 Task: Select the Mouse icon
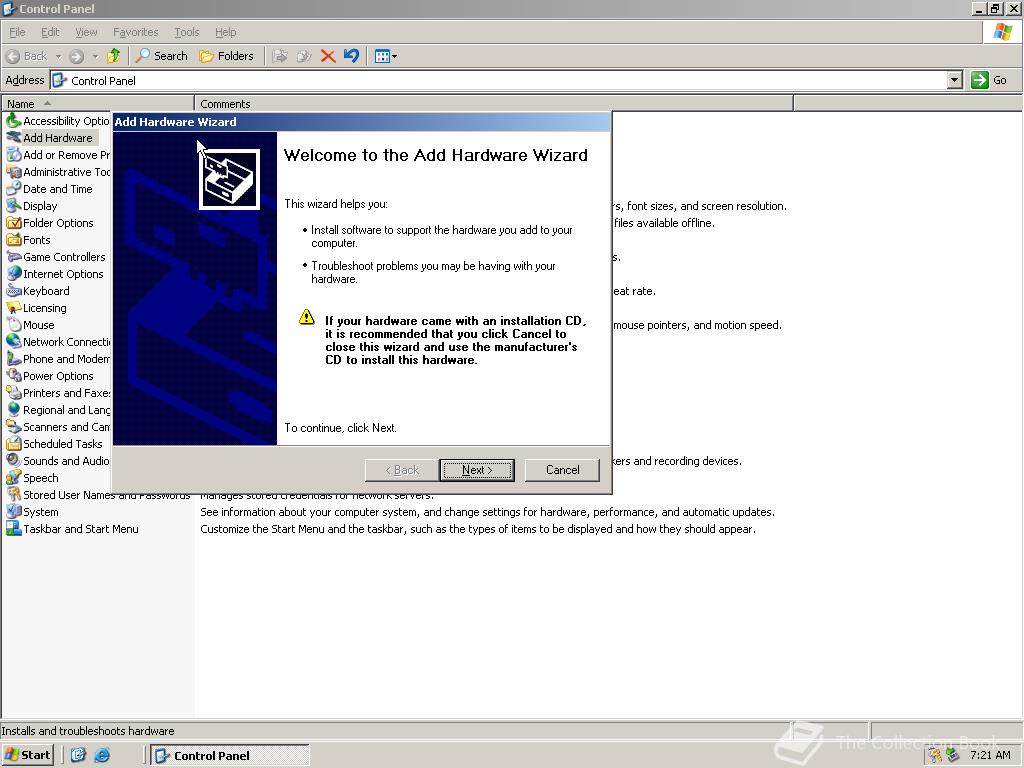pyautogui.click(x=13, y=325)
